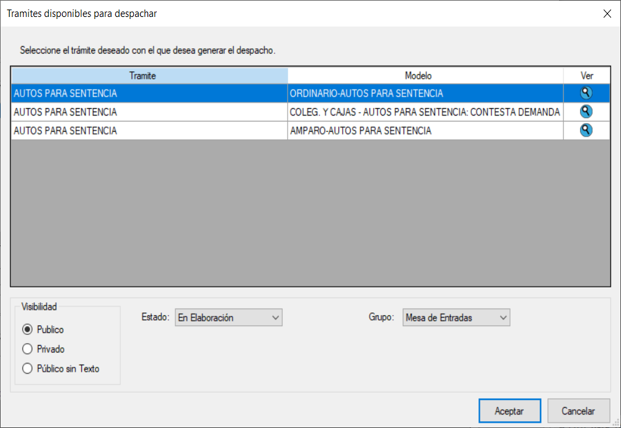The image size is (621, 428).
Task: Click the Ver column header
Action: tap(586, 76)
